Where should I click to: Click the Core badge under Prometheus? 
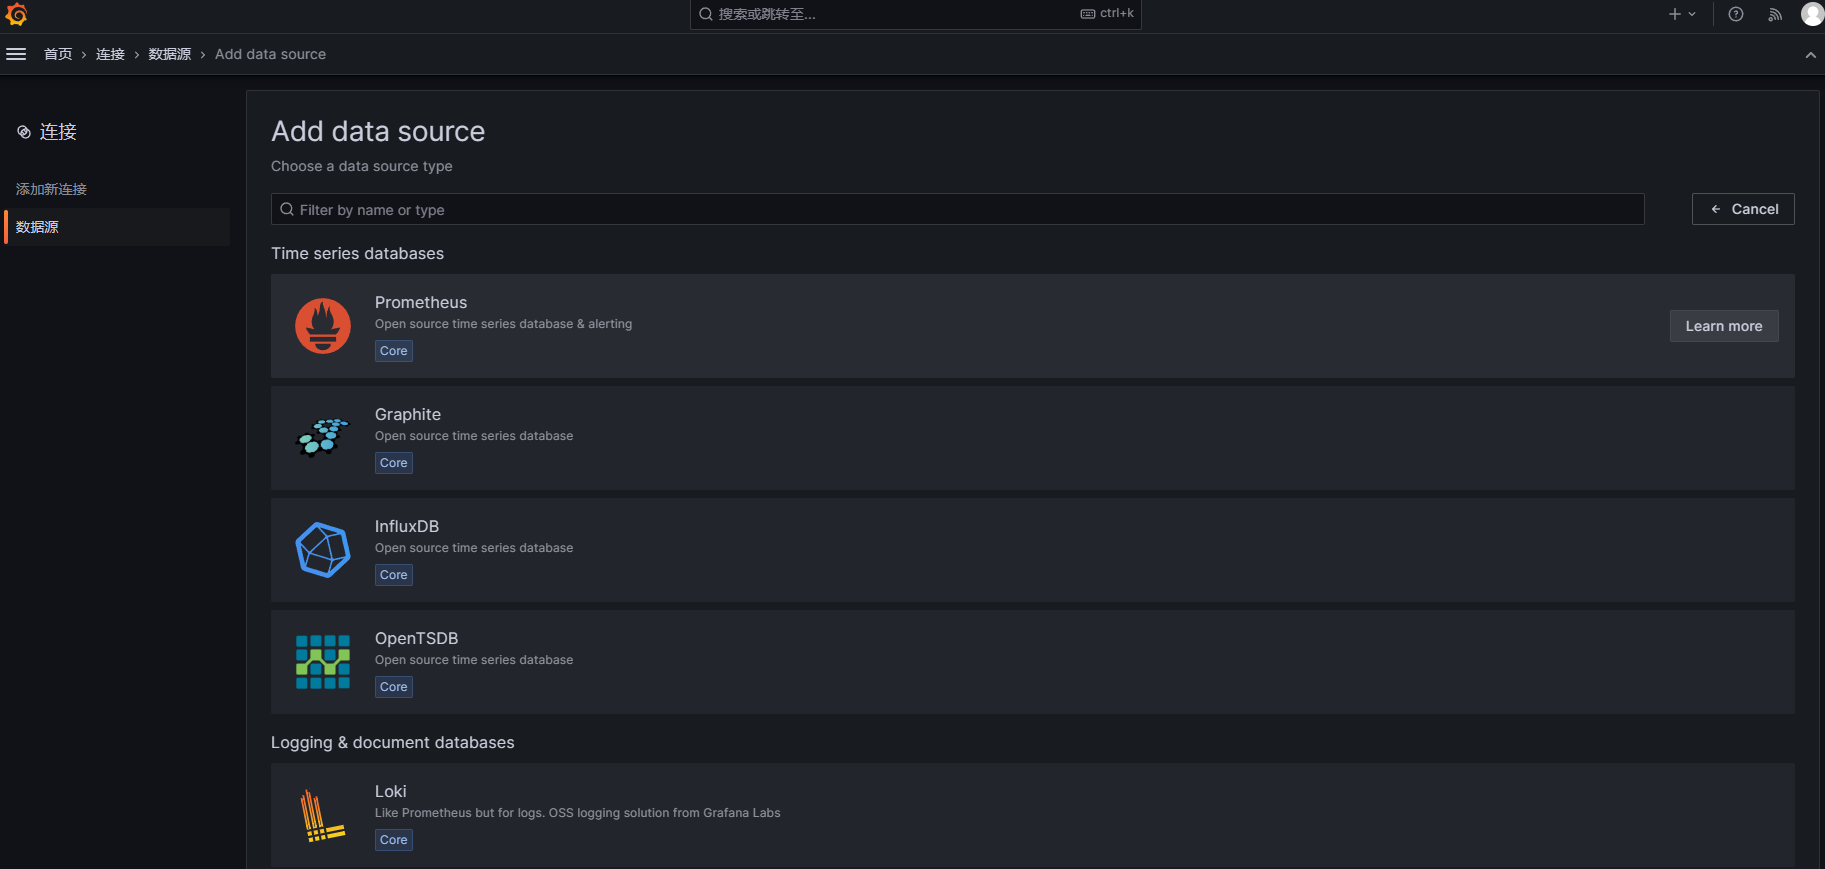coord(394,351)
